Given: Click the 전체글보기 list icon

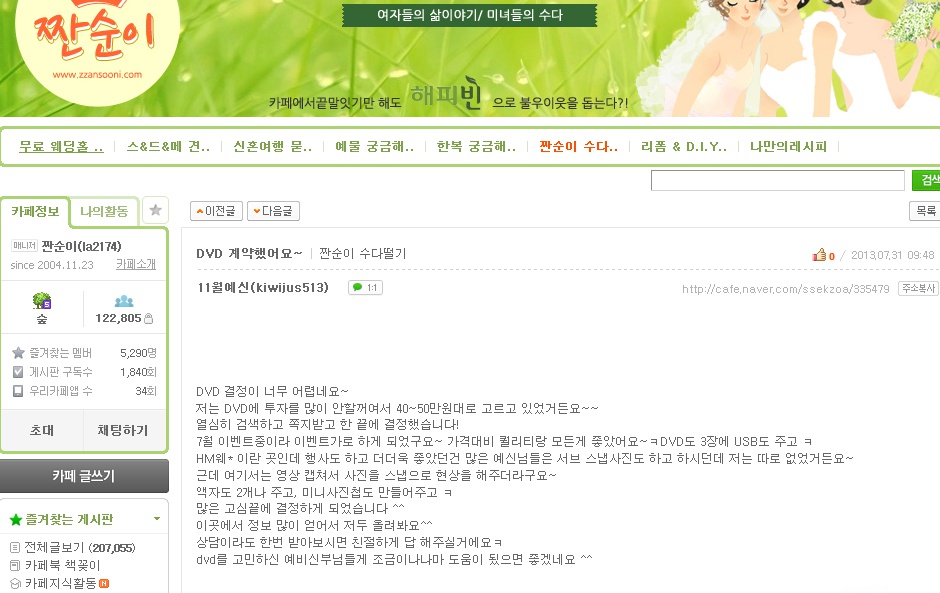Looking at the screenshot, I should (x=15, y=547).
